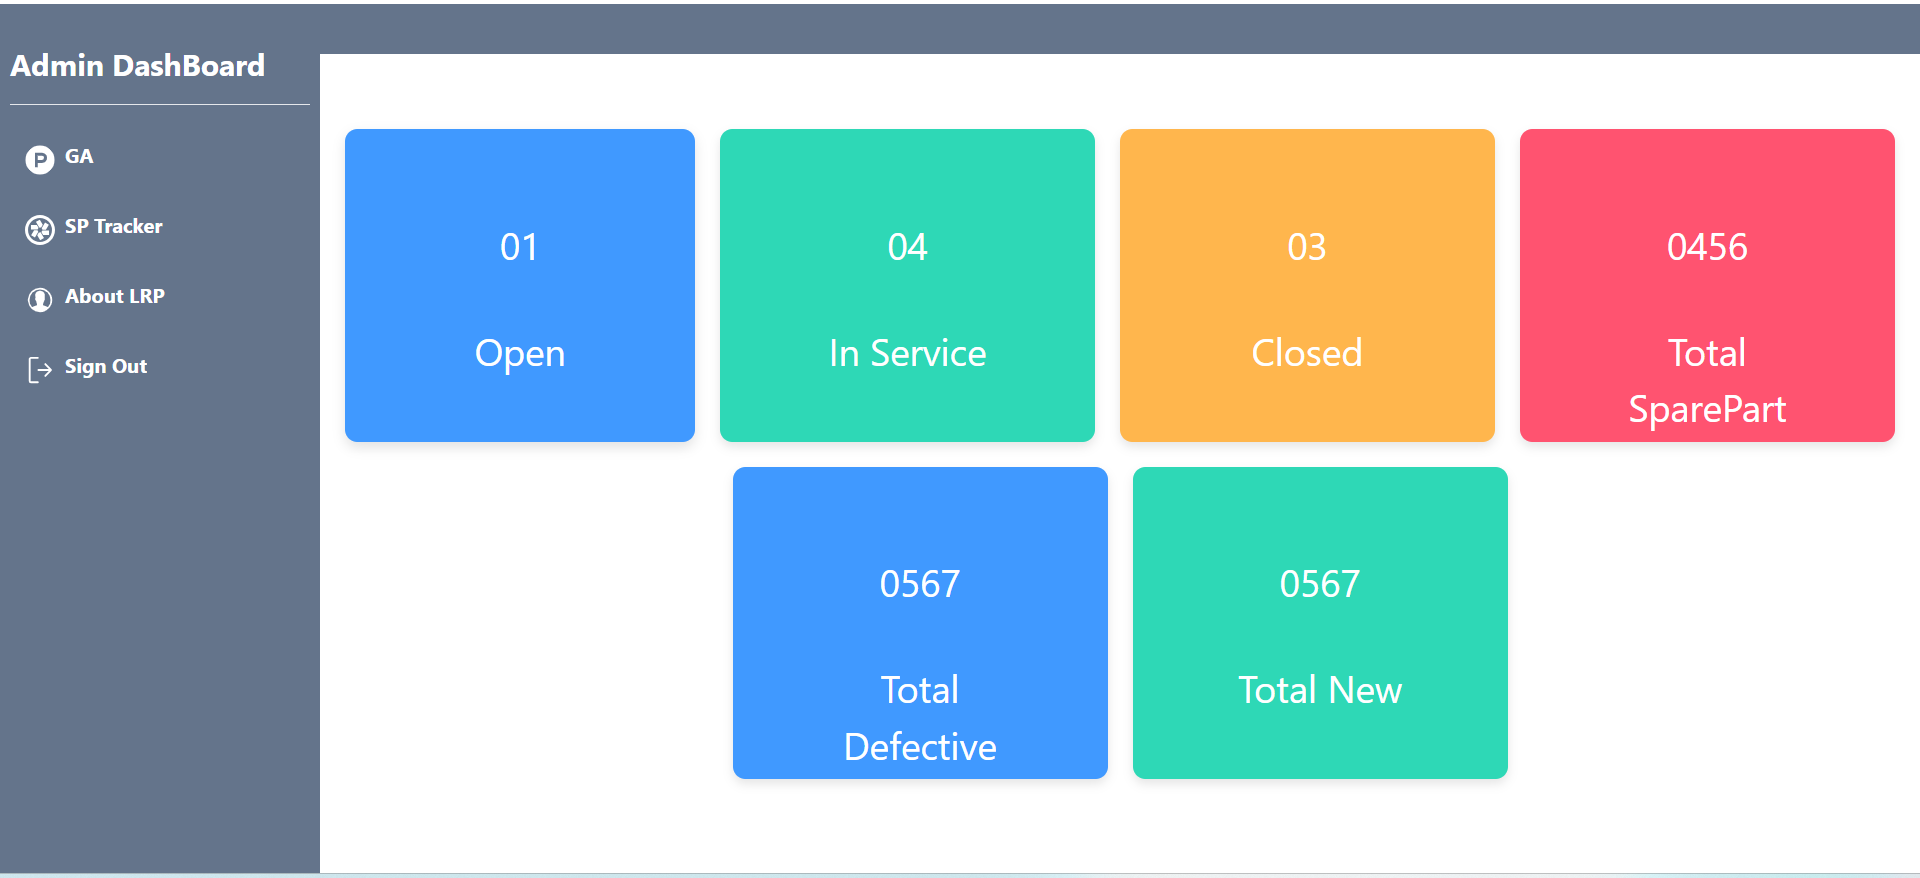Click the 01 count on Open card
Viewport: 1920px width, 878px height.
[x=520, y=247]
